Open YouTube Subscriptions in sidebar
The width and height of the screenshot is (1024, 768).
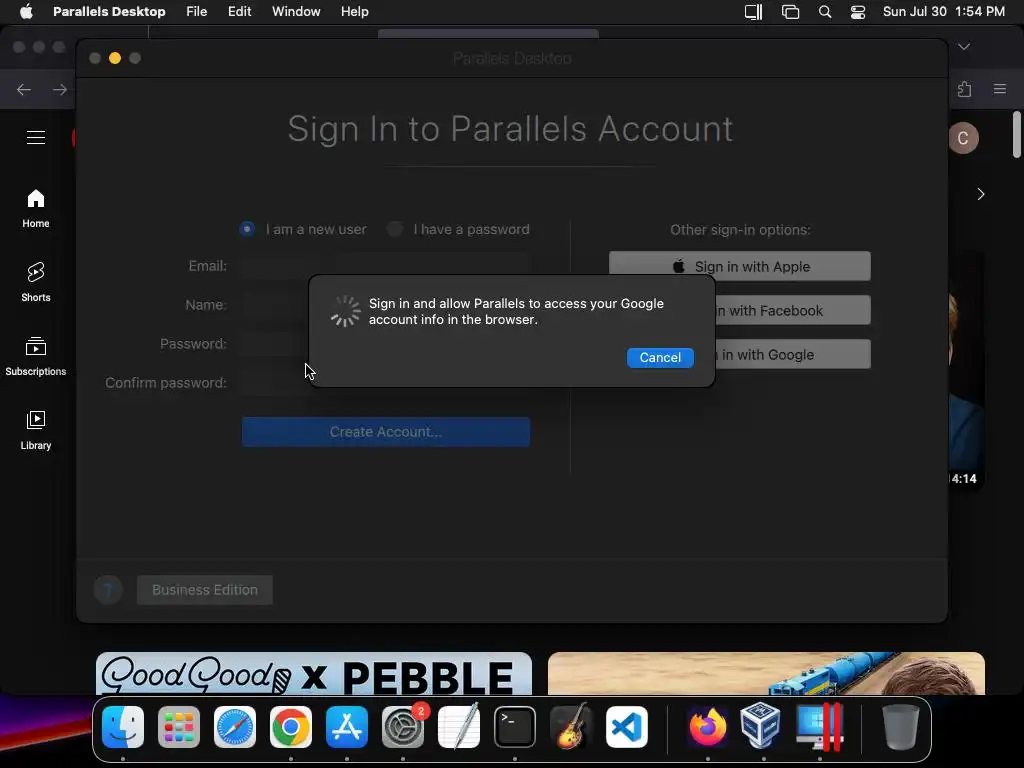[36, 356]
